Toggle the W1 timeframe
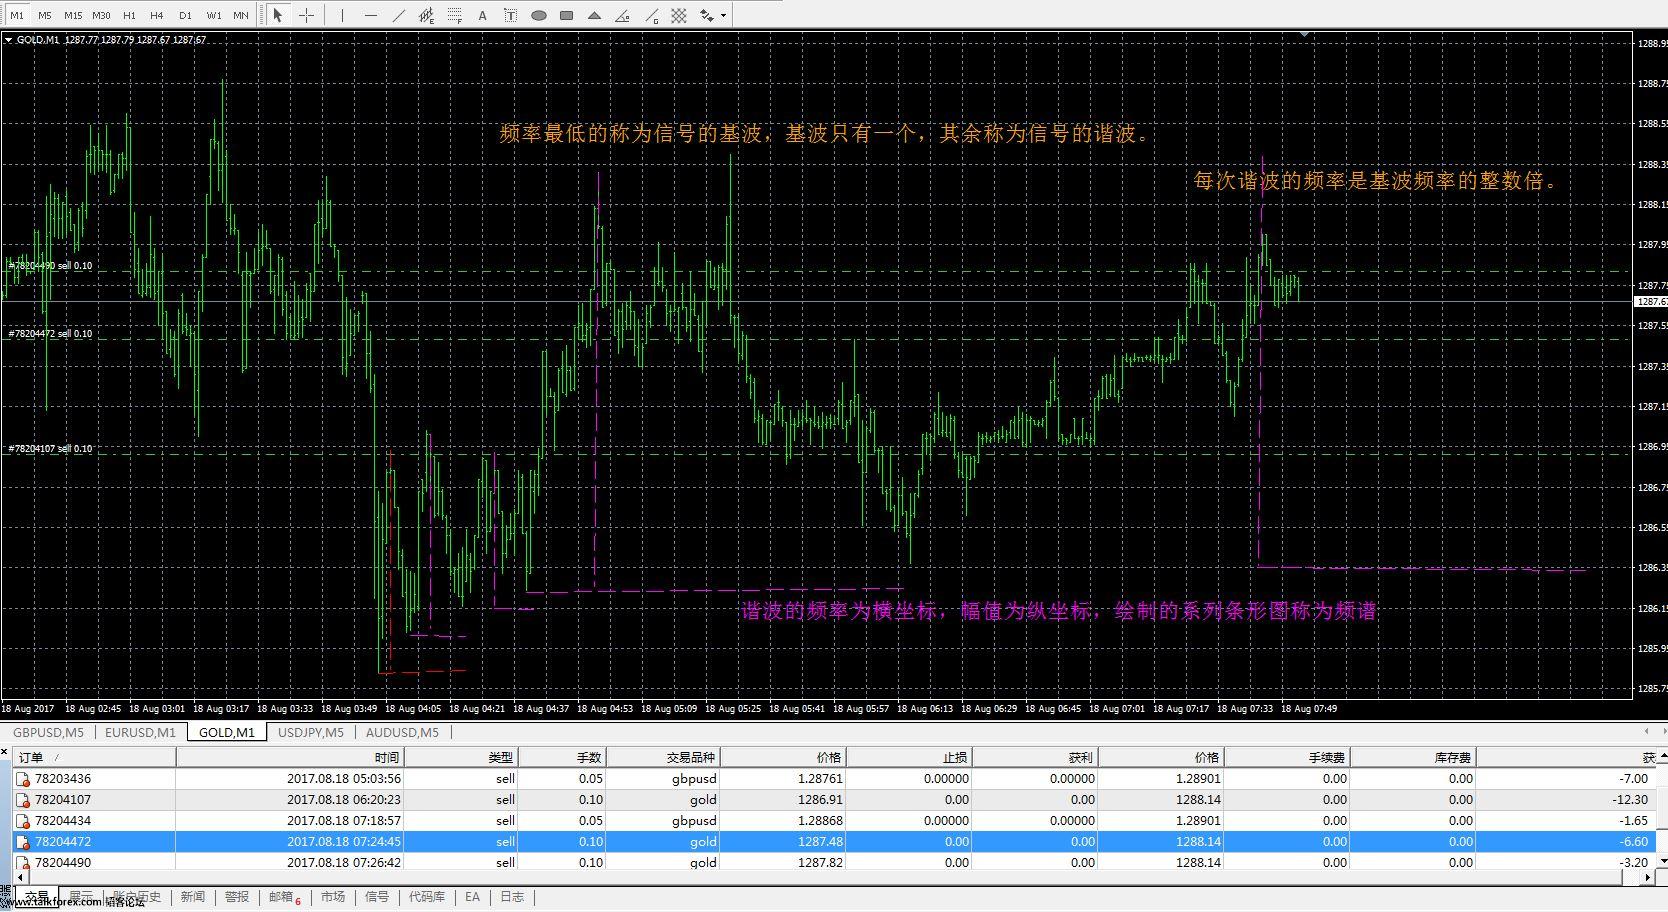1668x912 pixels. tap(214, 15)
